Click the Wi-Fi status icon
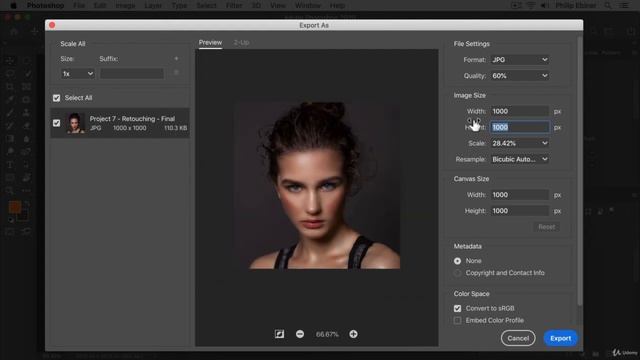 coord(531,5)
